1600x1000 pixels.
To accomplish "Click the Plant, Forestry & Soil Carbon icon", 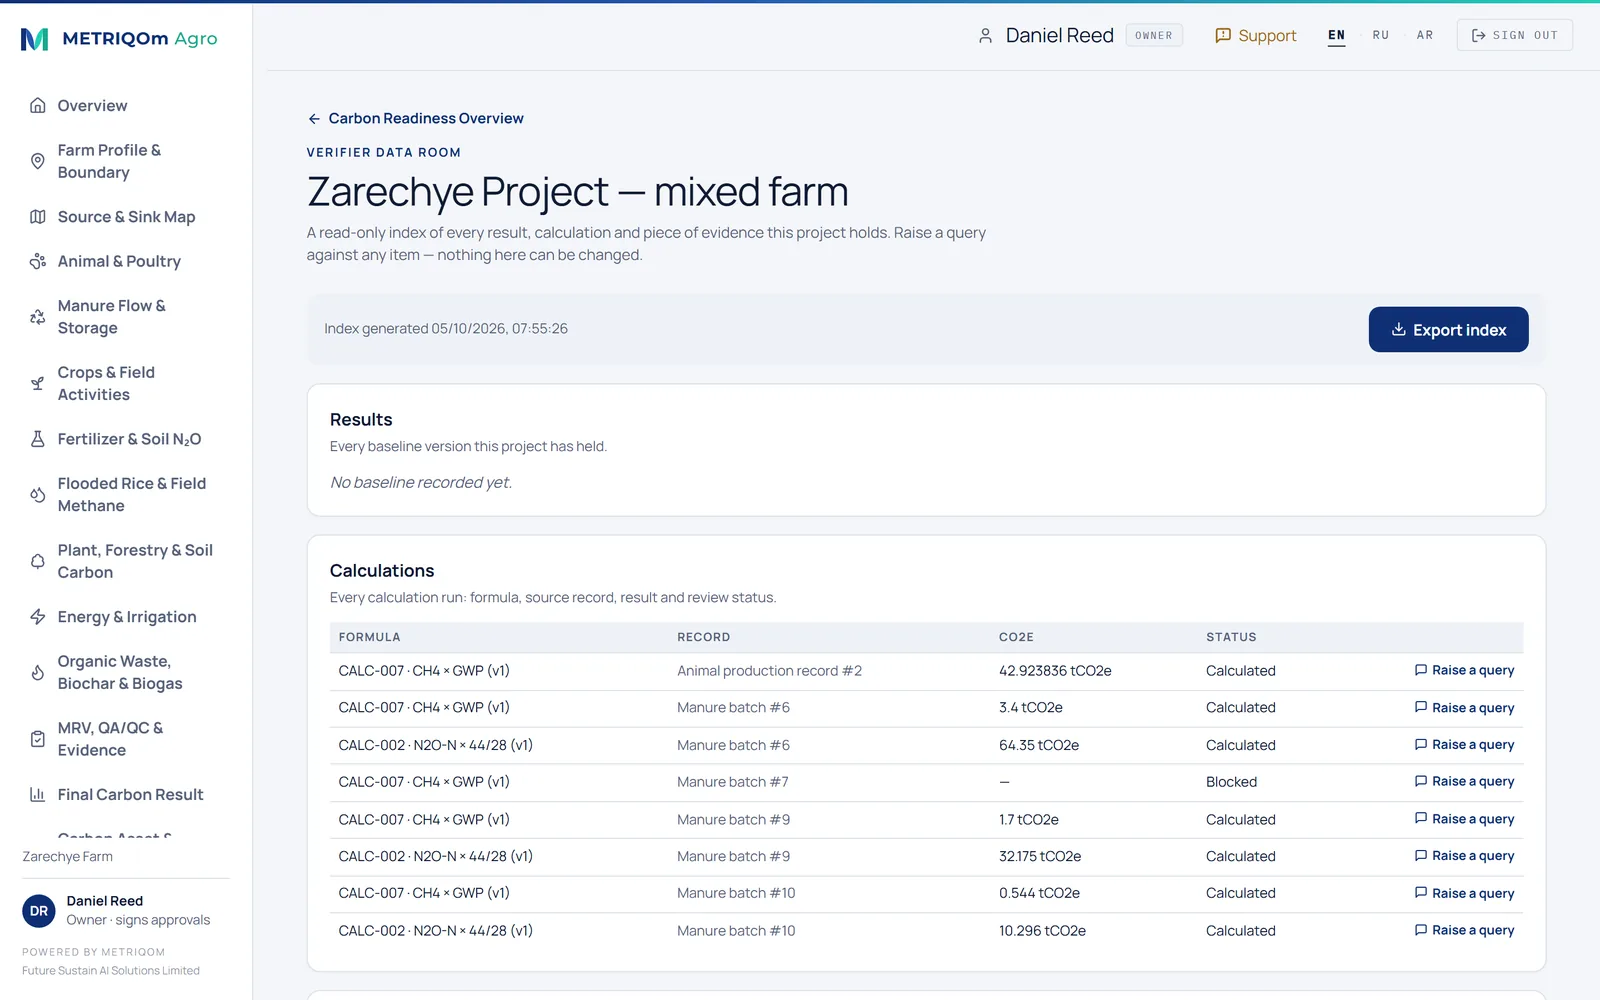I will pos(38,561).
